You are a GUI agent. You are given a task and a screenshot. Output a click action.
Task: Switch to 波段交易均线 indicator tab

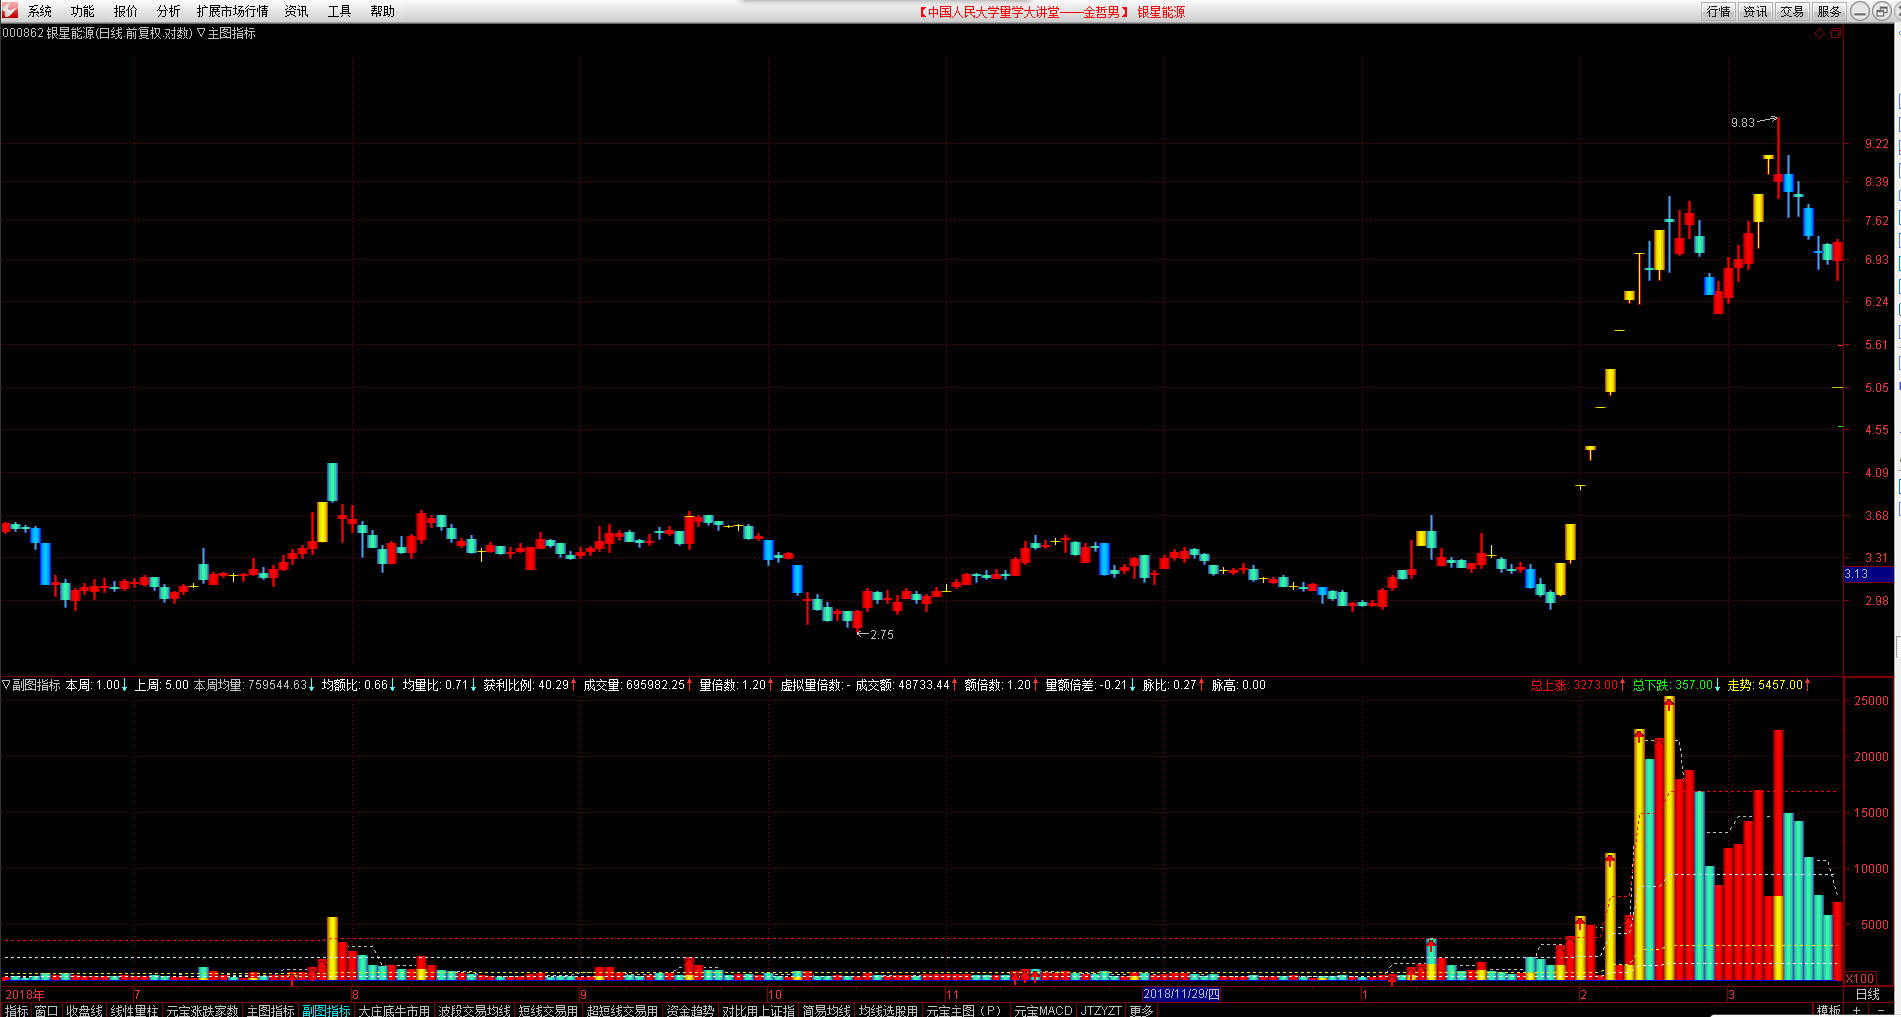pos(475,1010)
